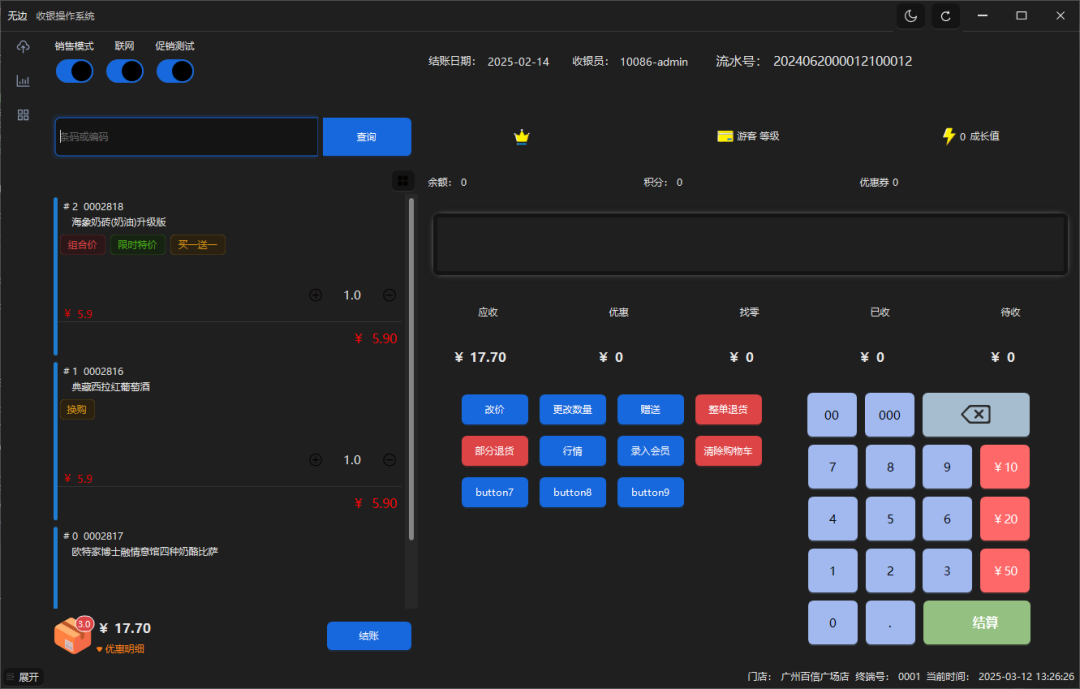Click store name 广州百信广场店 in status bar
Image resolution: width=1080 pixels, height=689 pixels.
click(814, 677)
